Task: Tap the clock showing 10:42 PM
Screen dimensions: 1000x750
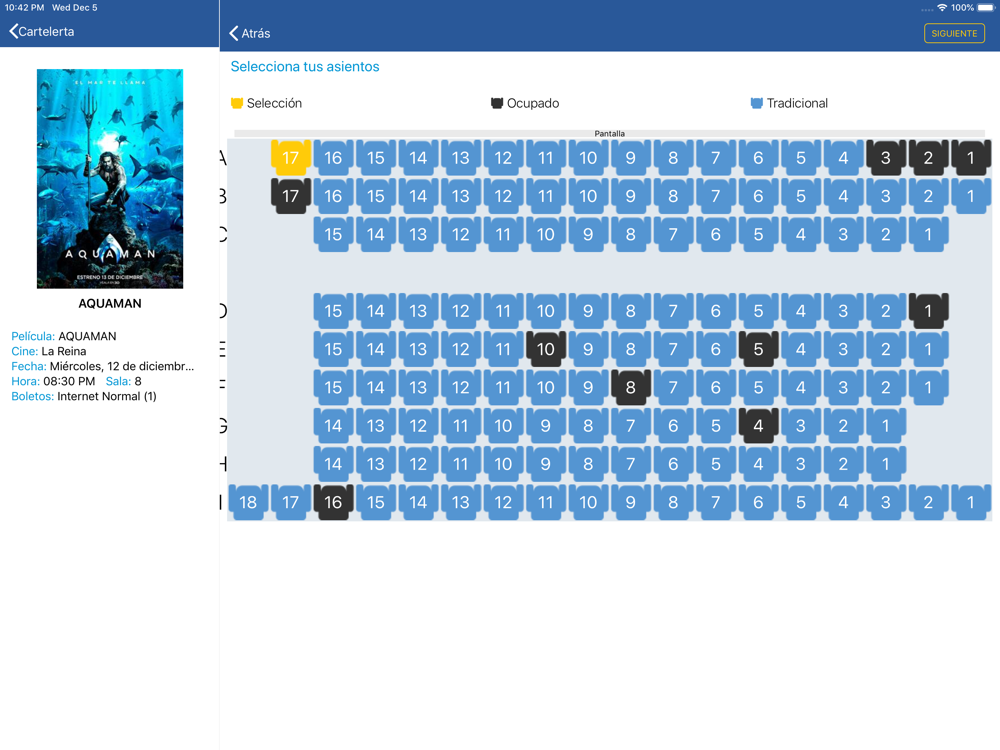Action: pyautogui.click(x=24, y=8)
